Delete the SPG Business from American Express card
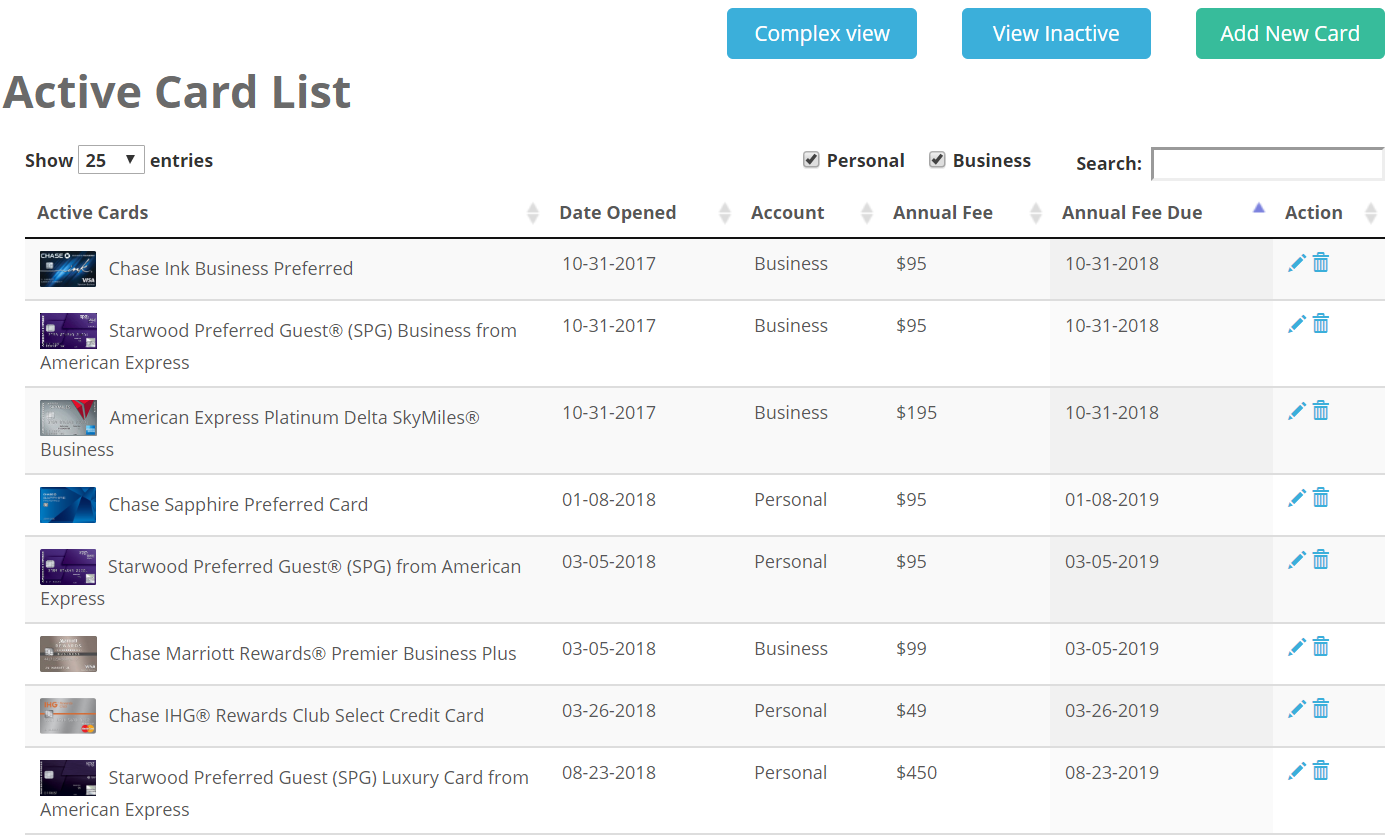 pyautogui.click(x=1321, y=324)
